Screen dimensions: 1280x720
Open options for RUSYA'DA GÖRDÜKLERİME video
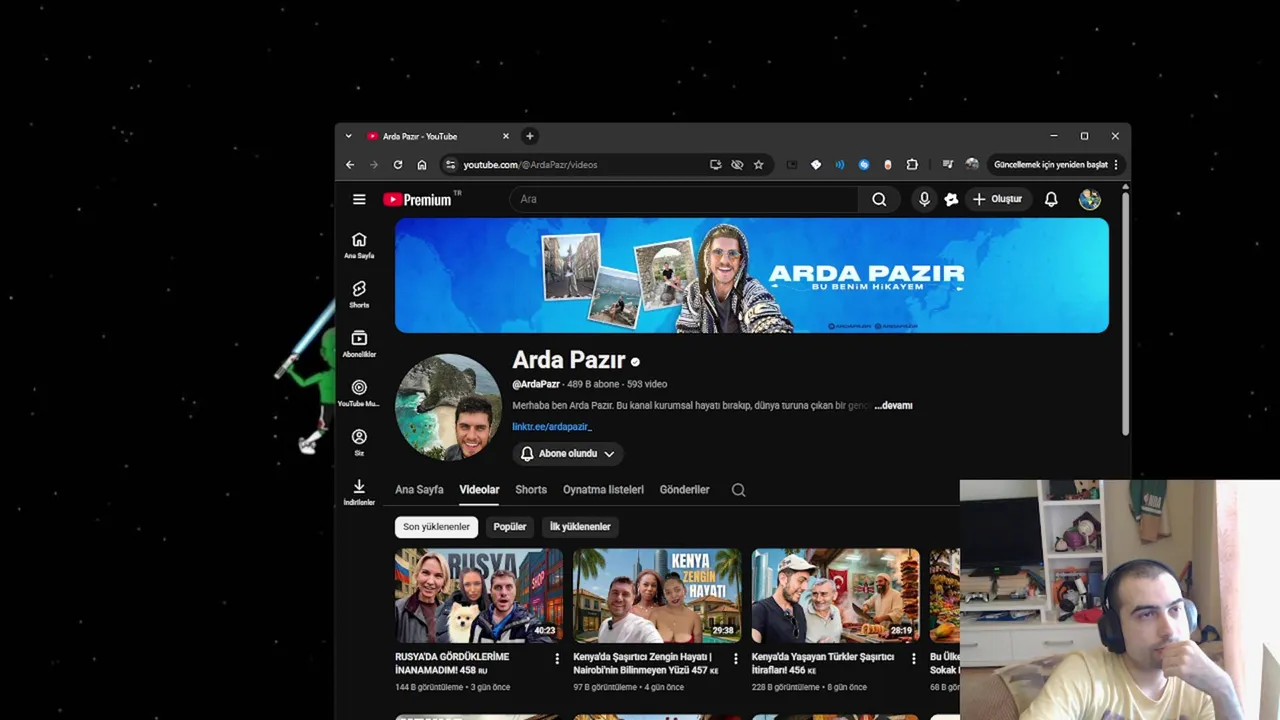click(x=557, y=659)
